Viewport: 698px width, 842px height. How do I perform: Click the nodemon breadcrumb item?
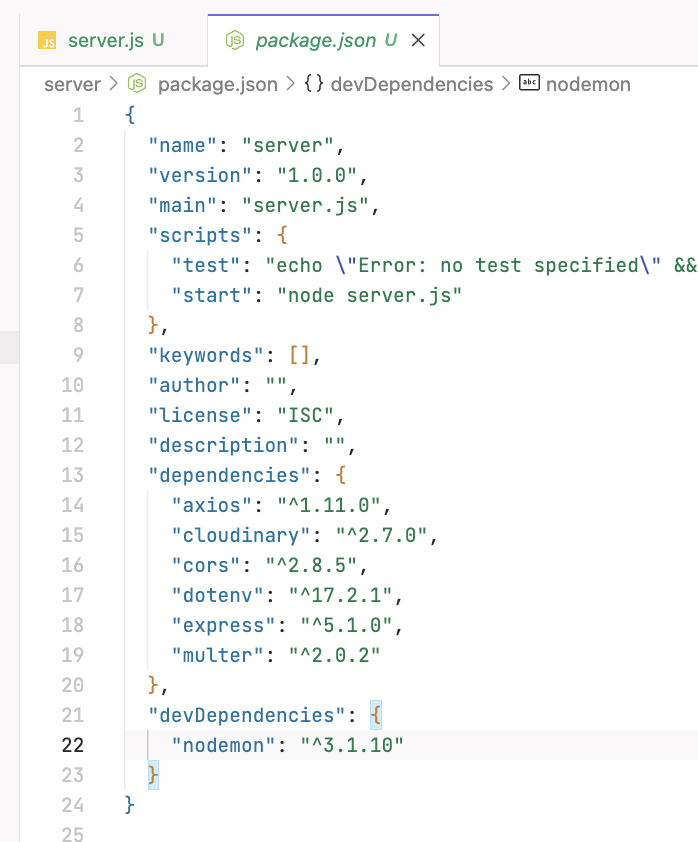pos(588,84)
